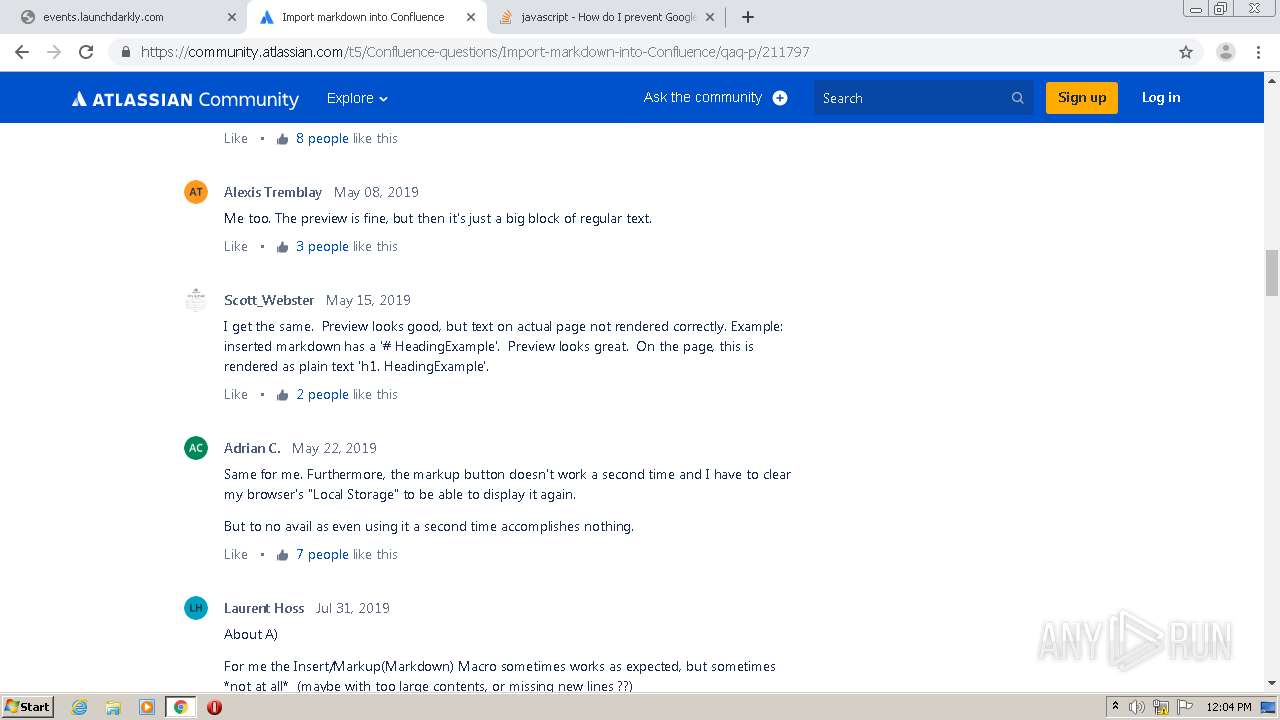This screenshot has height=720, width=1280.
Task: Like Adrian C.'s comment
Action: [x=236, y=555]
